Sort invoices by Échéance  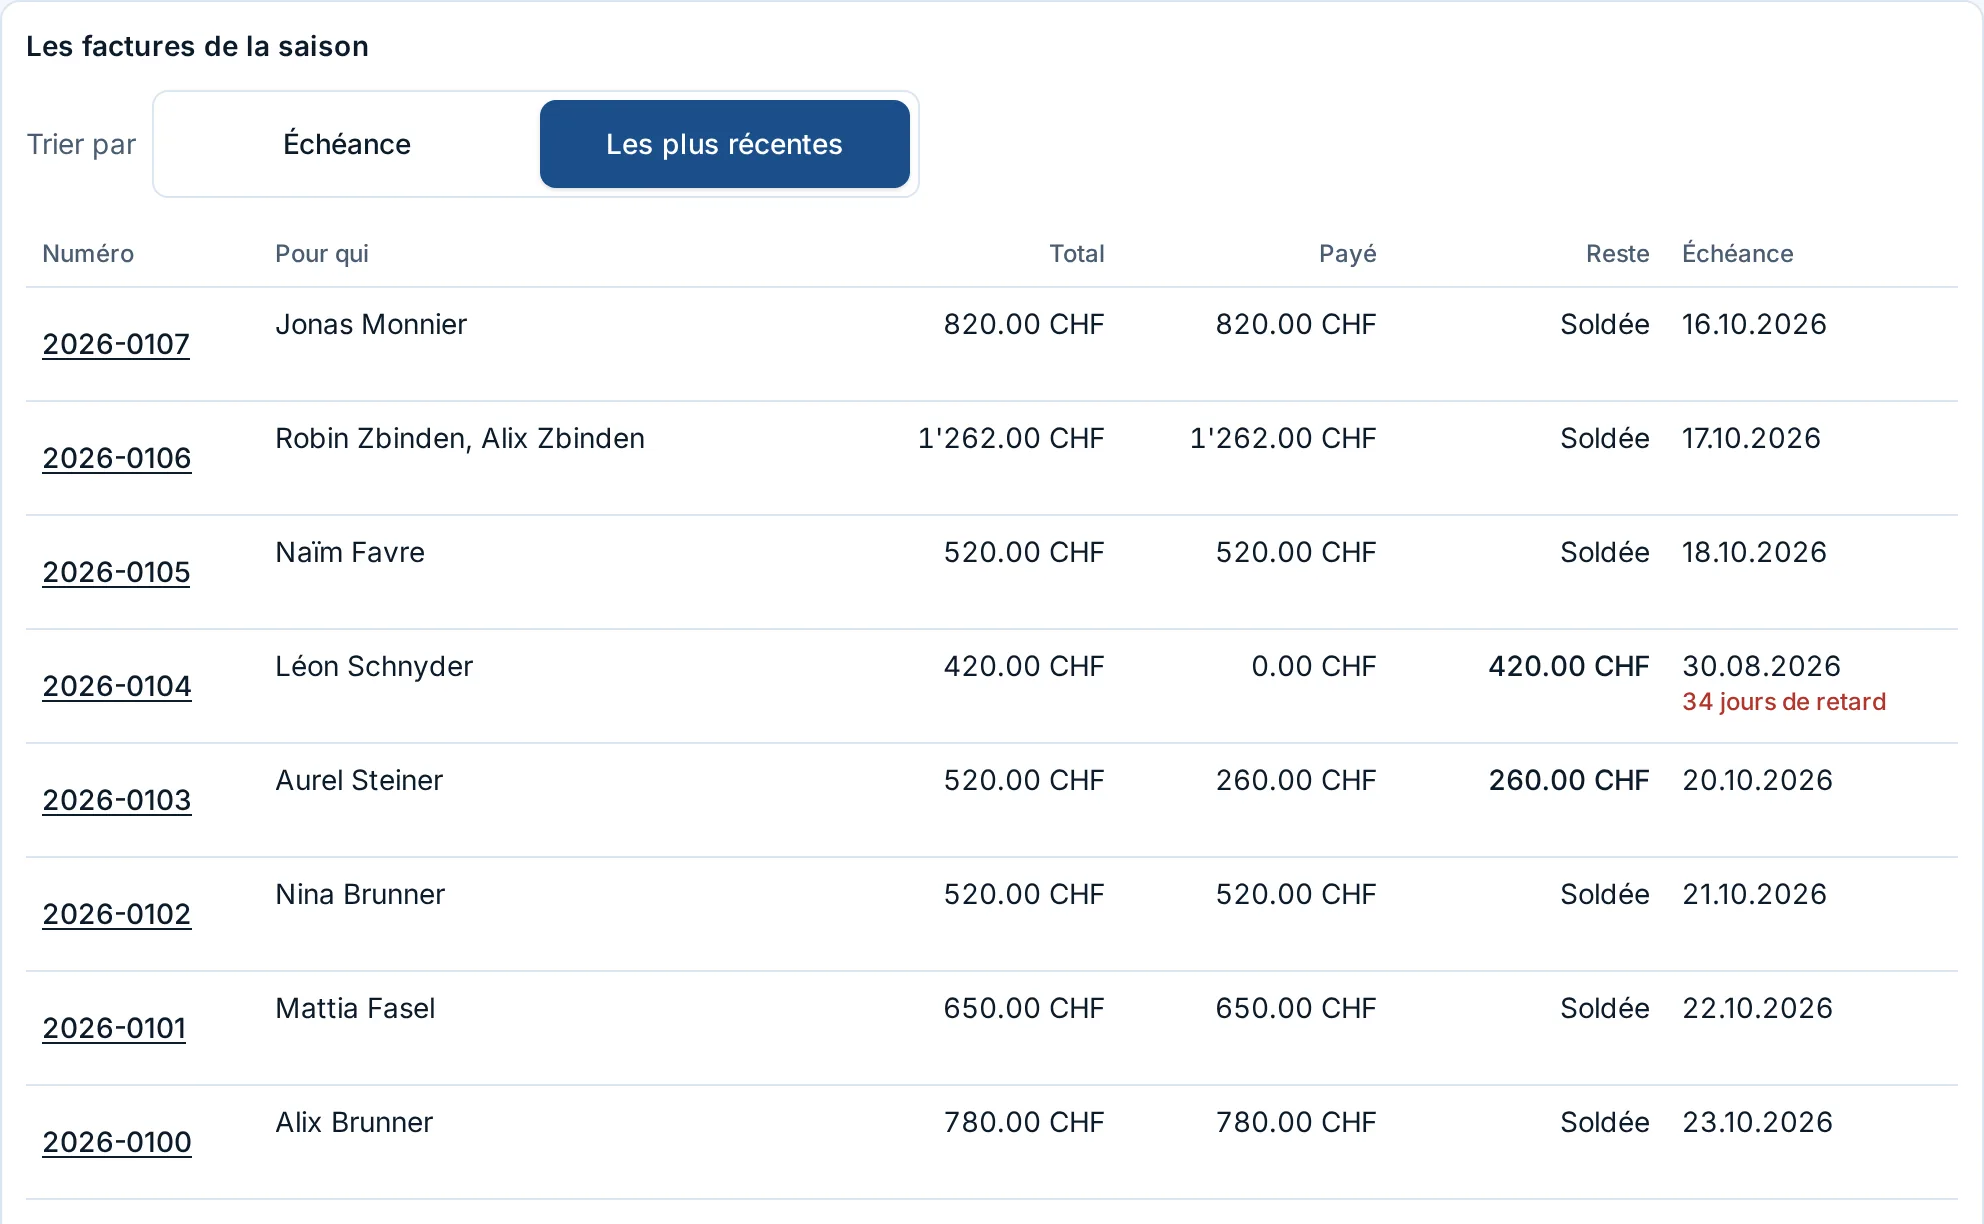pyautogui.click(x=347, y=144)
